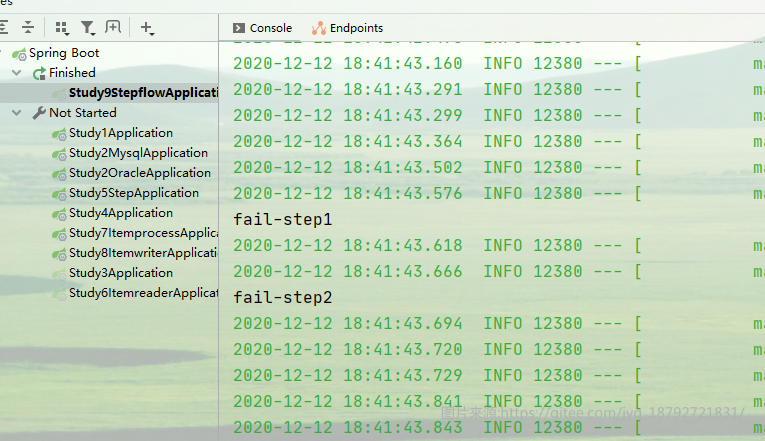Click the log line at 18:41:43.843
This screenshot has width=765, height=441.
499,428
